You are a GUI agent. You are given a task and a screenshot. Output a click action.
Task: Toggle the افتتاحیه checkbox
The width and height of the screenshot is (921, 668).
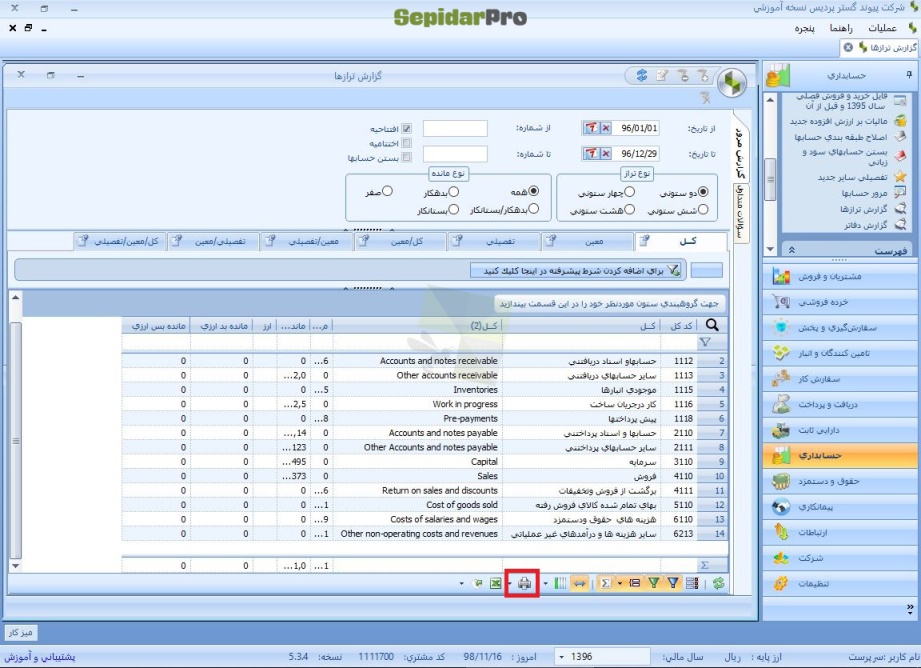406,128
